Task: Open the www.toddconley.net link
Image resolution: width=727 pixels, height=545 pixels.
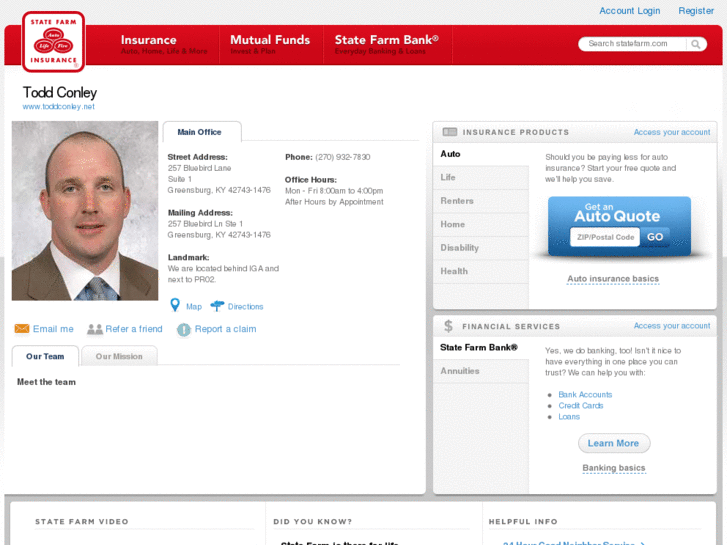Action: tap(58, 107)
